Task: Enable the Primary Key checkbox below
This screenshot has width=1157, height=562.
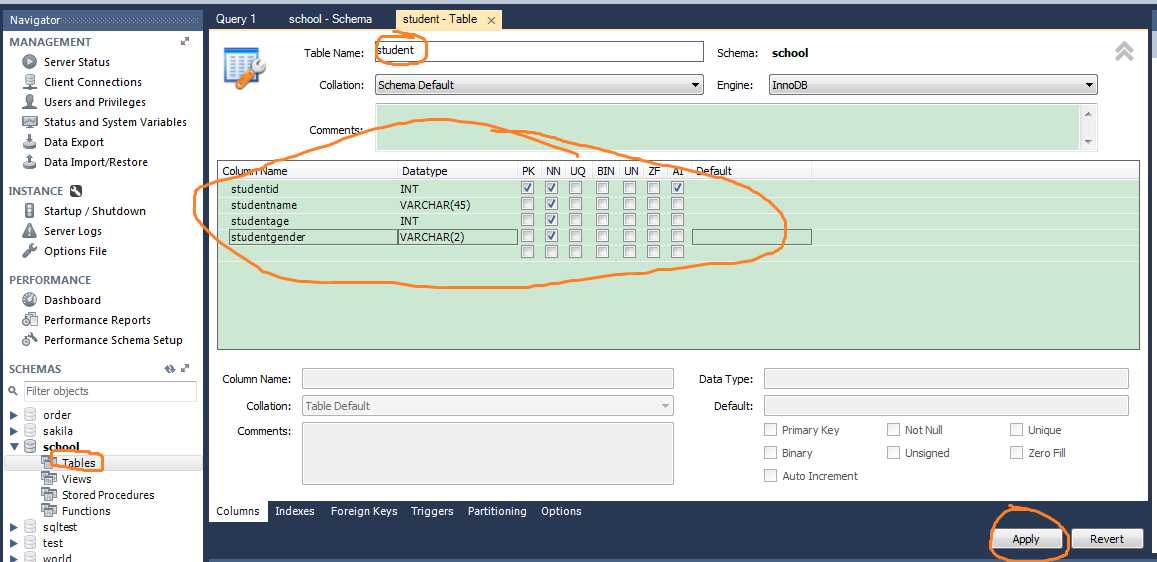Action: [770, 430]
